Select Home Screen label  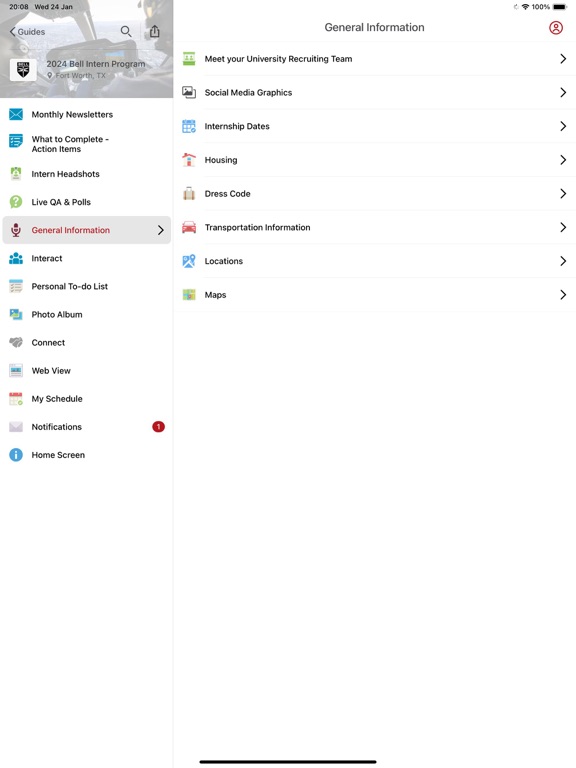point(58,455)
